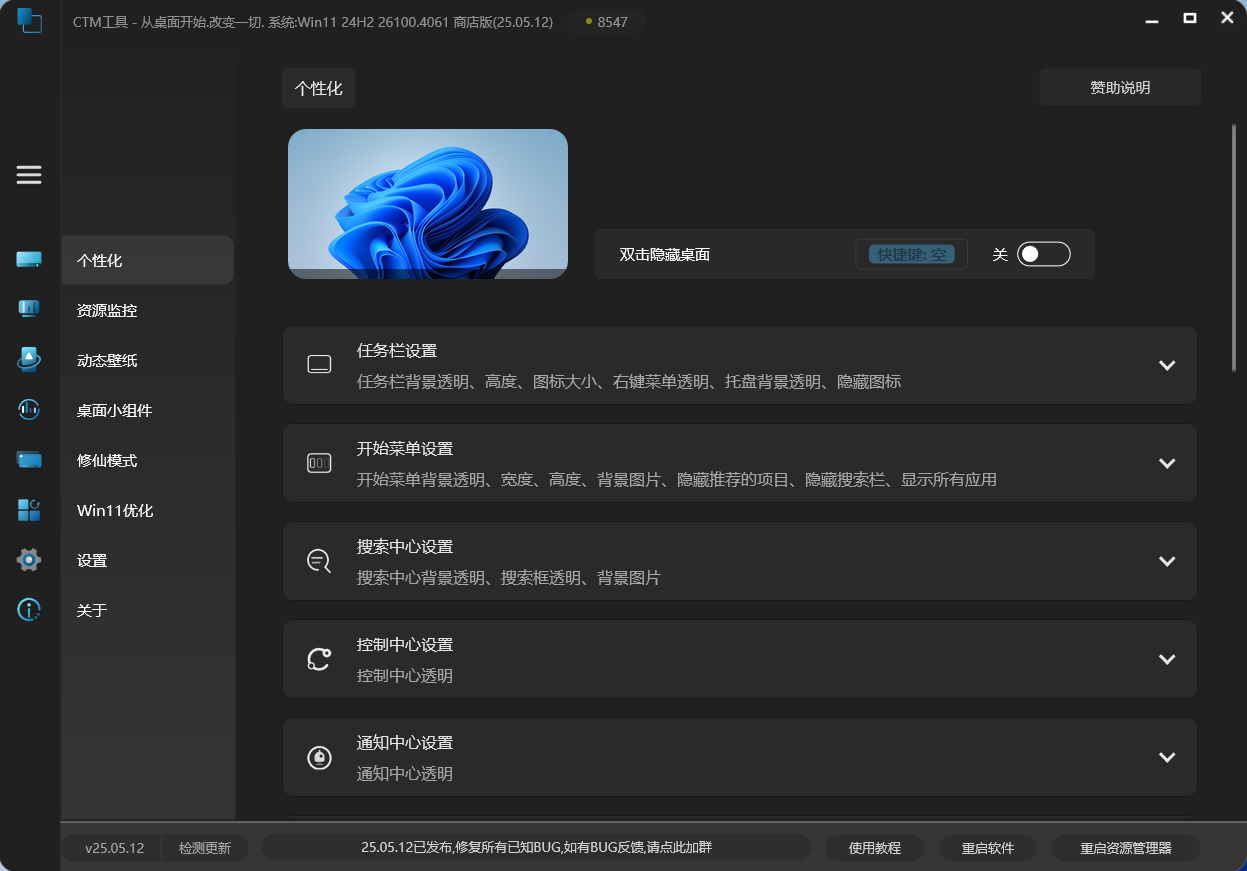1247x871 pixels.
Task: Click the 双击隐藏桌面 label text
Action: pos(665,254)
